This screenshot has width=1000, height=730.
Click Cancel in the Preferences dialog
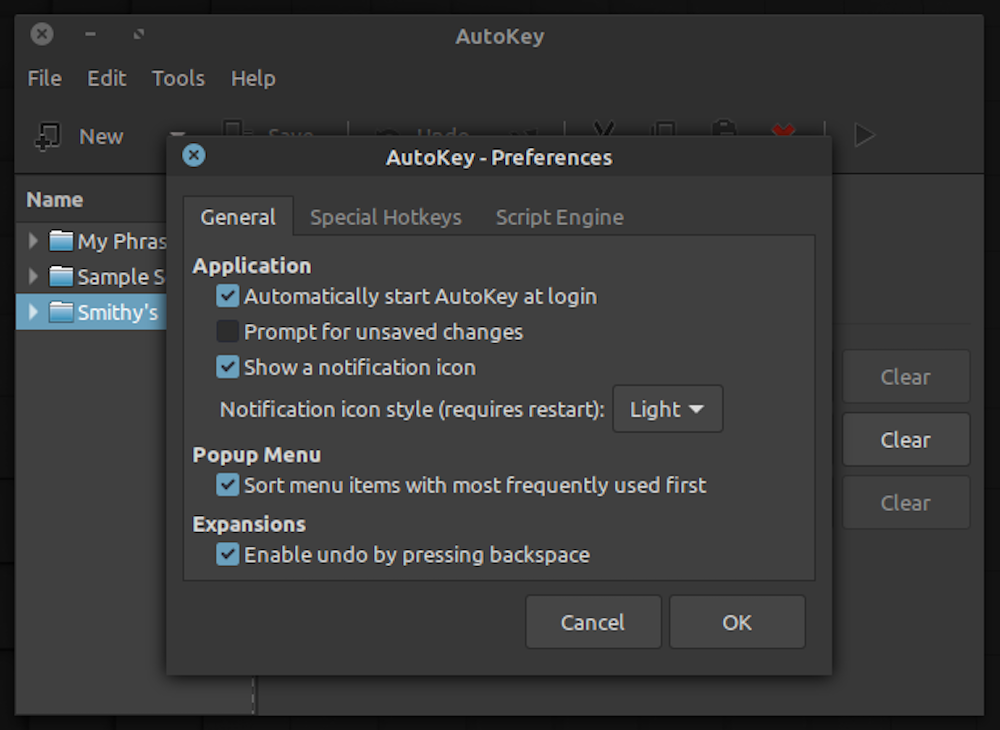pyautogui.click(x=592, y=622)
